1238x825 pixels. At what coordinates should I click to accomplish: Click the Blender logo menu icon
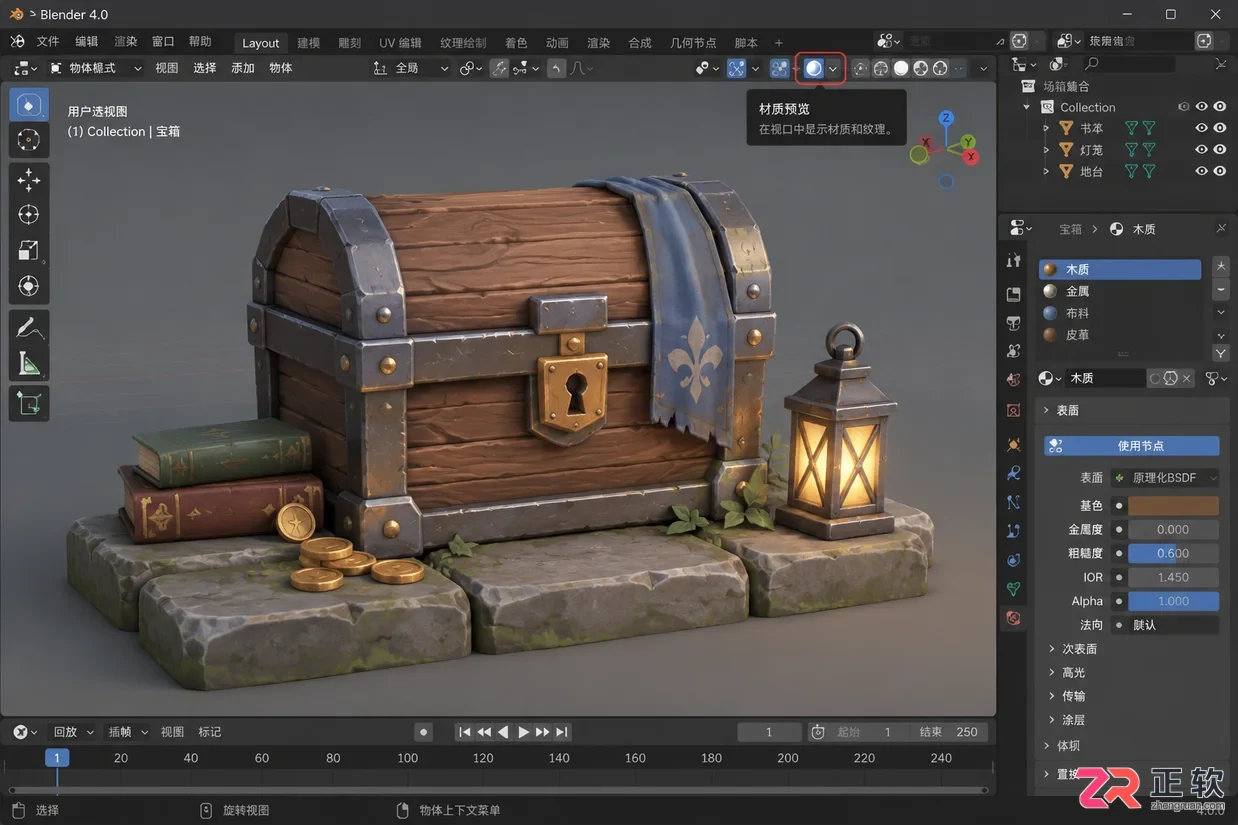tap(17, 42)
